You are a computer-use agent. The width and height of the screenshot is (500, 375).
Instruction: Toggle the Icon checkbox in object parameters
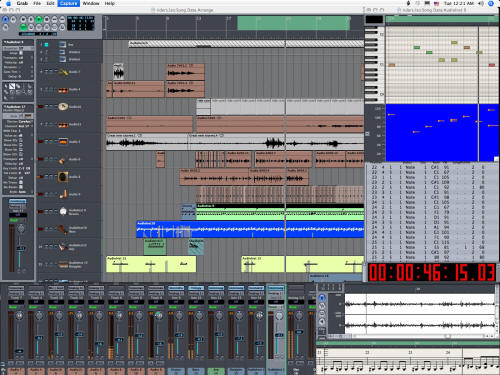click(x=21, y=116)
